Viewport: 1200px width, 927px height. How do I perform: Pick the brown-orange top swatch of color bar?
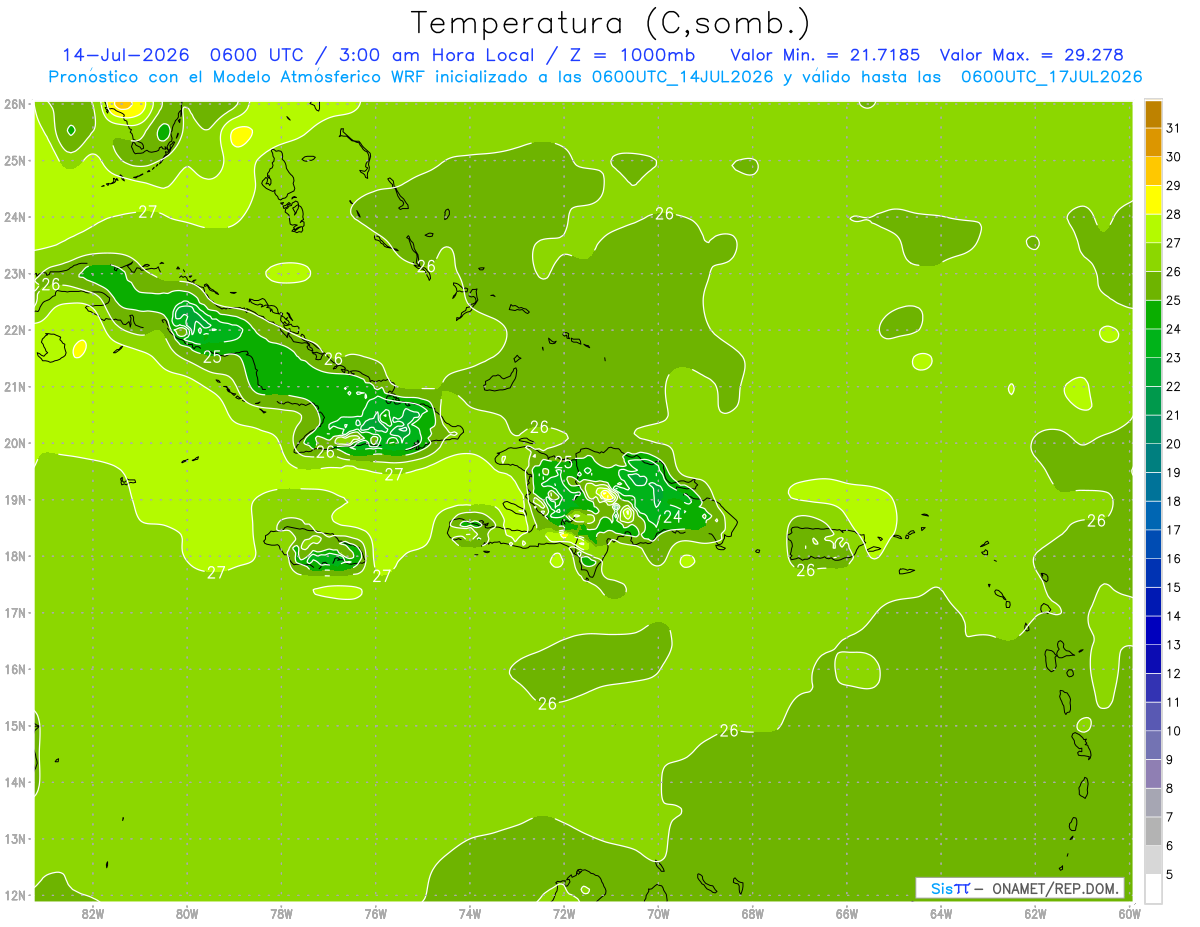point(1153,114)
